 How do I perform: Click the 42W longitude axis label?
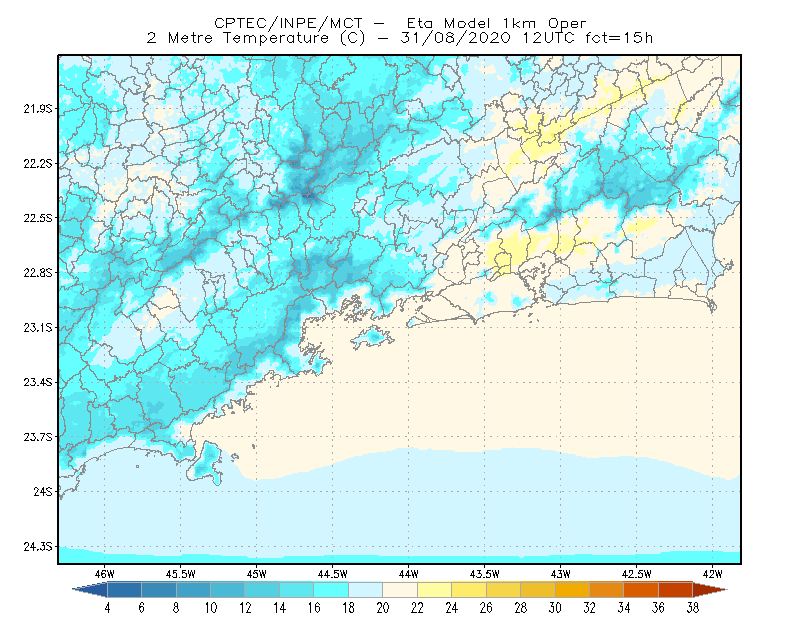pyautogui.click(x=712, y=574)
